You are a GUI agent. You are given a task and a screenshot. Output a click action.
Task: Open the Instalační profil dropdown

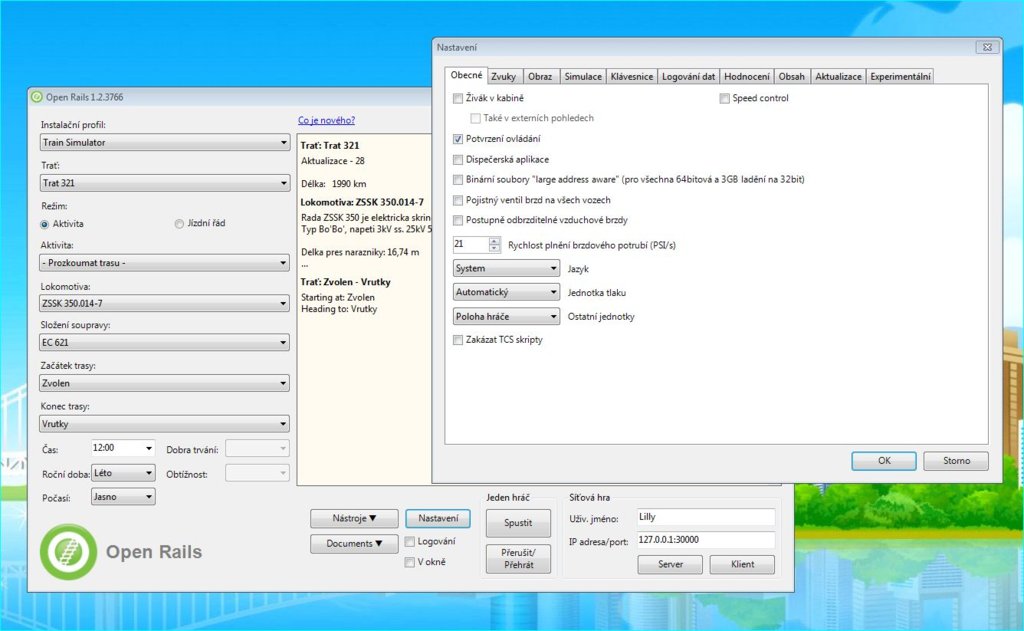click(165, 142)
